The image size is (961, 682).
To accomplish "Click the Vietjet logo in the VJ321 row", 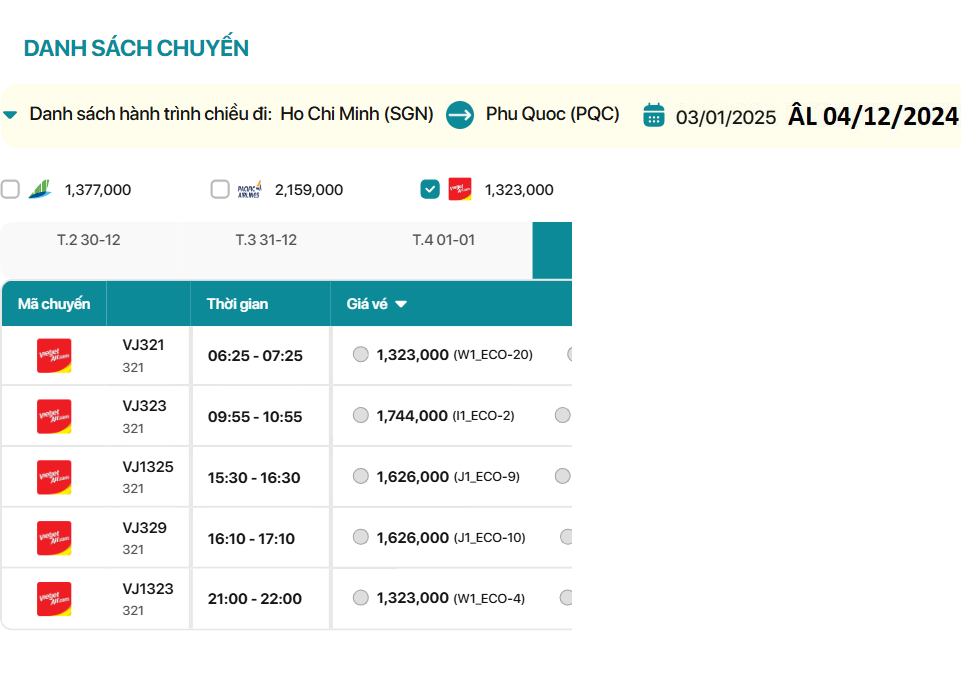I will pyautogui.click(x=54, y=355).
